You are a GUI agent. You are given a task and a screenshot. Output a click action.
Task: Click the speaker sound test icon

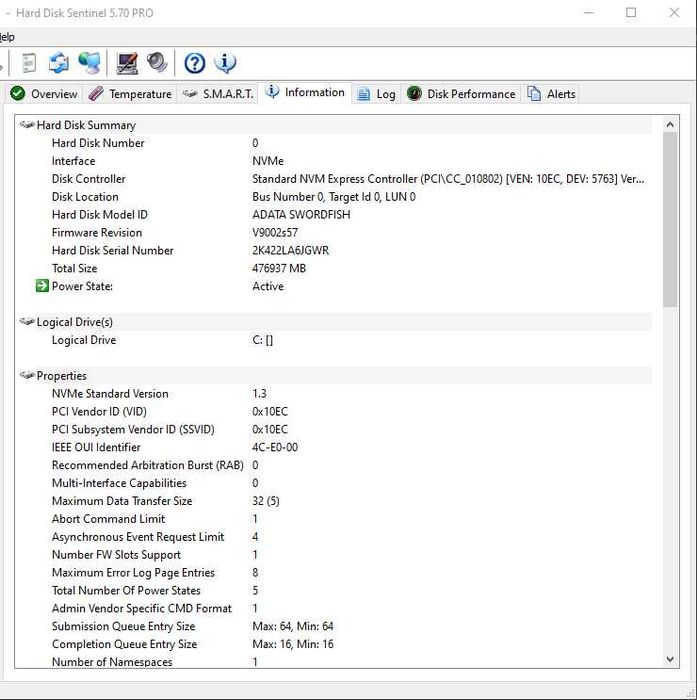157,62
